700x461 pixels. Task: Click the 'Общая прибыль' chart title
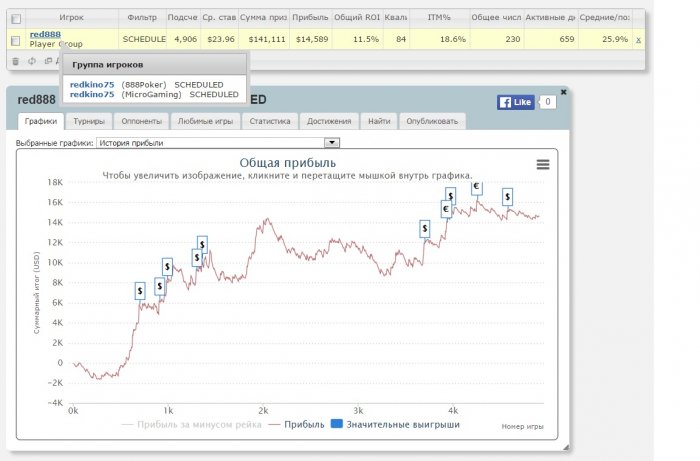pyautogui.click(x=288, y=163)
